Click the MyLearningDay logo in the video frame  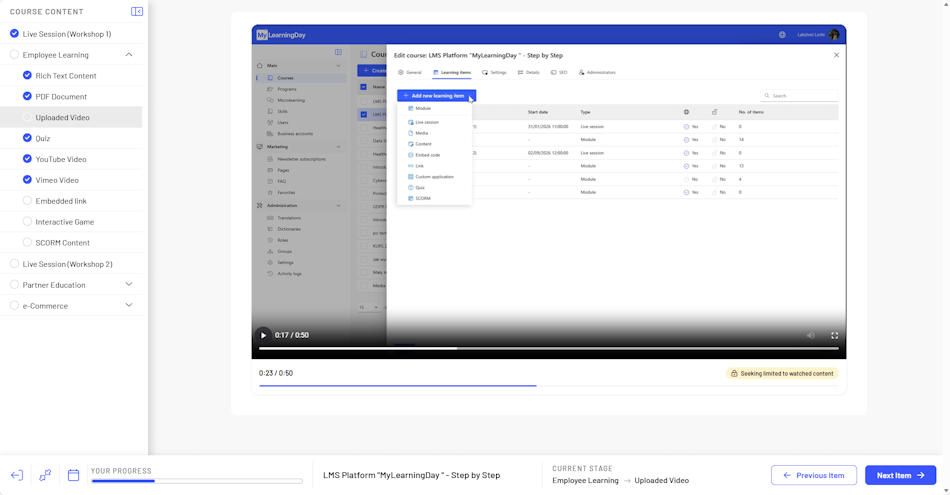281,35
